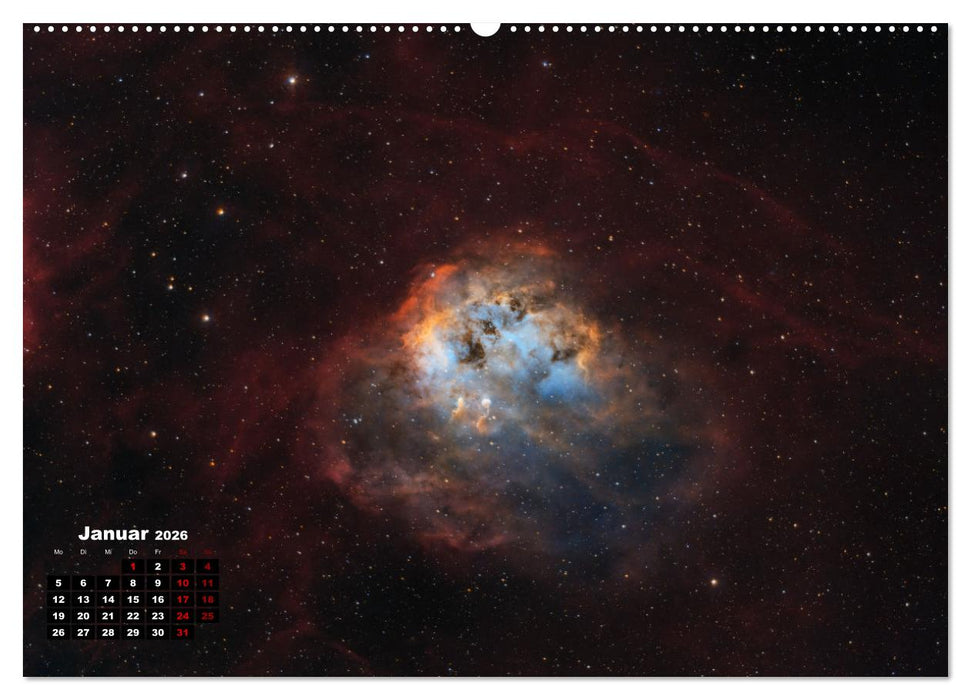Click the date cell for January 1

[x=133, y=567]
